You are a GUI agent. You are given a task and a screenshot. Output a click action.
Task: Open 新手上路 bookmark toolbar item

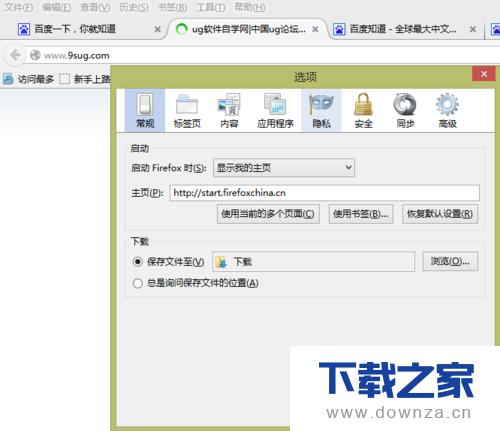[x=85, y=79]
